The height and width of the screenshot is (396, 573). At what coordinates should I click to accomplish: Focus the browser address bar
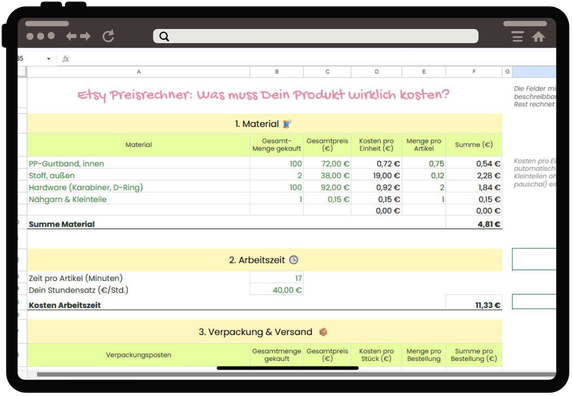tap(316, 36)
